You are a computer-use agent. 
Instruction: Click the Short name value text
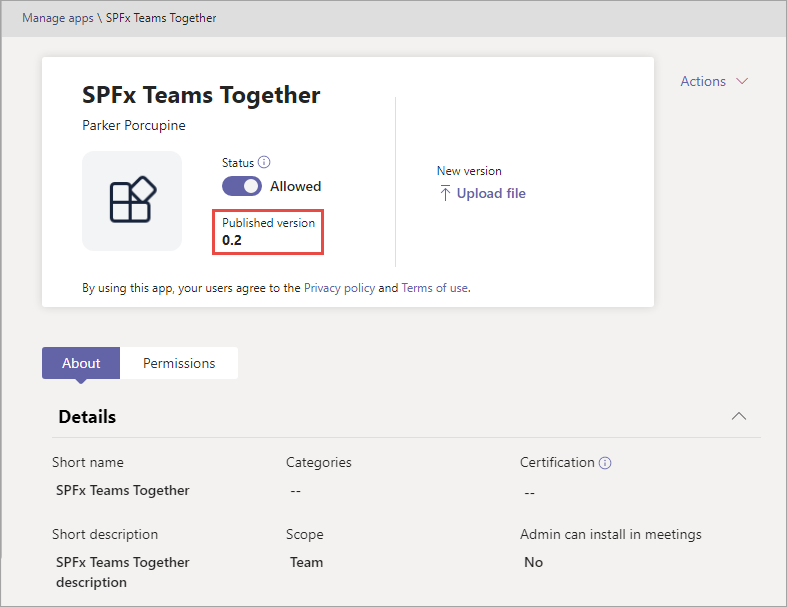point(122,490)
